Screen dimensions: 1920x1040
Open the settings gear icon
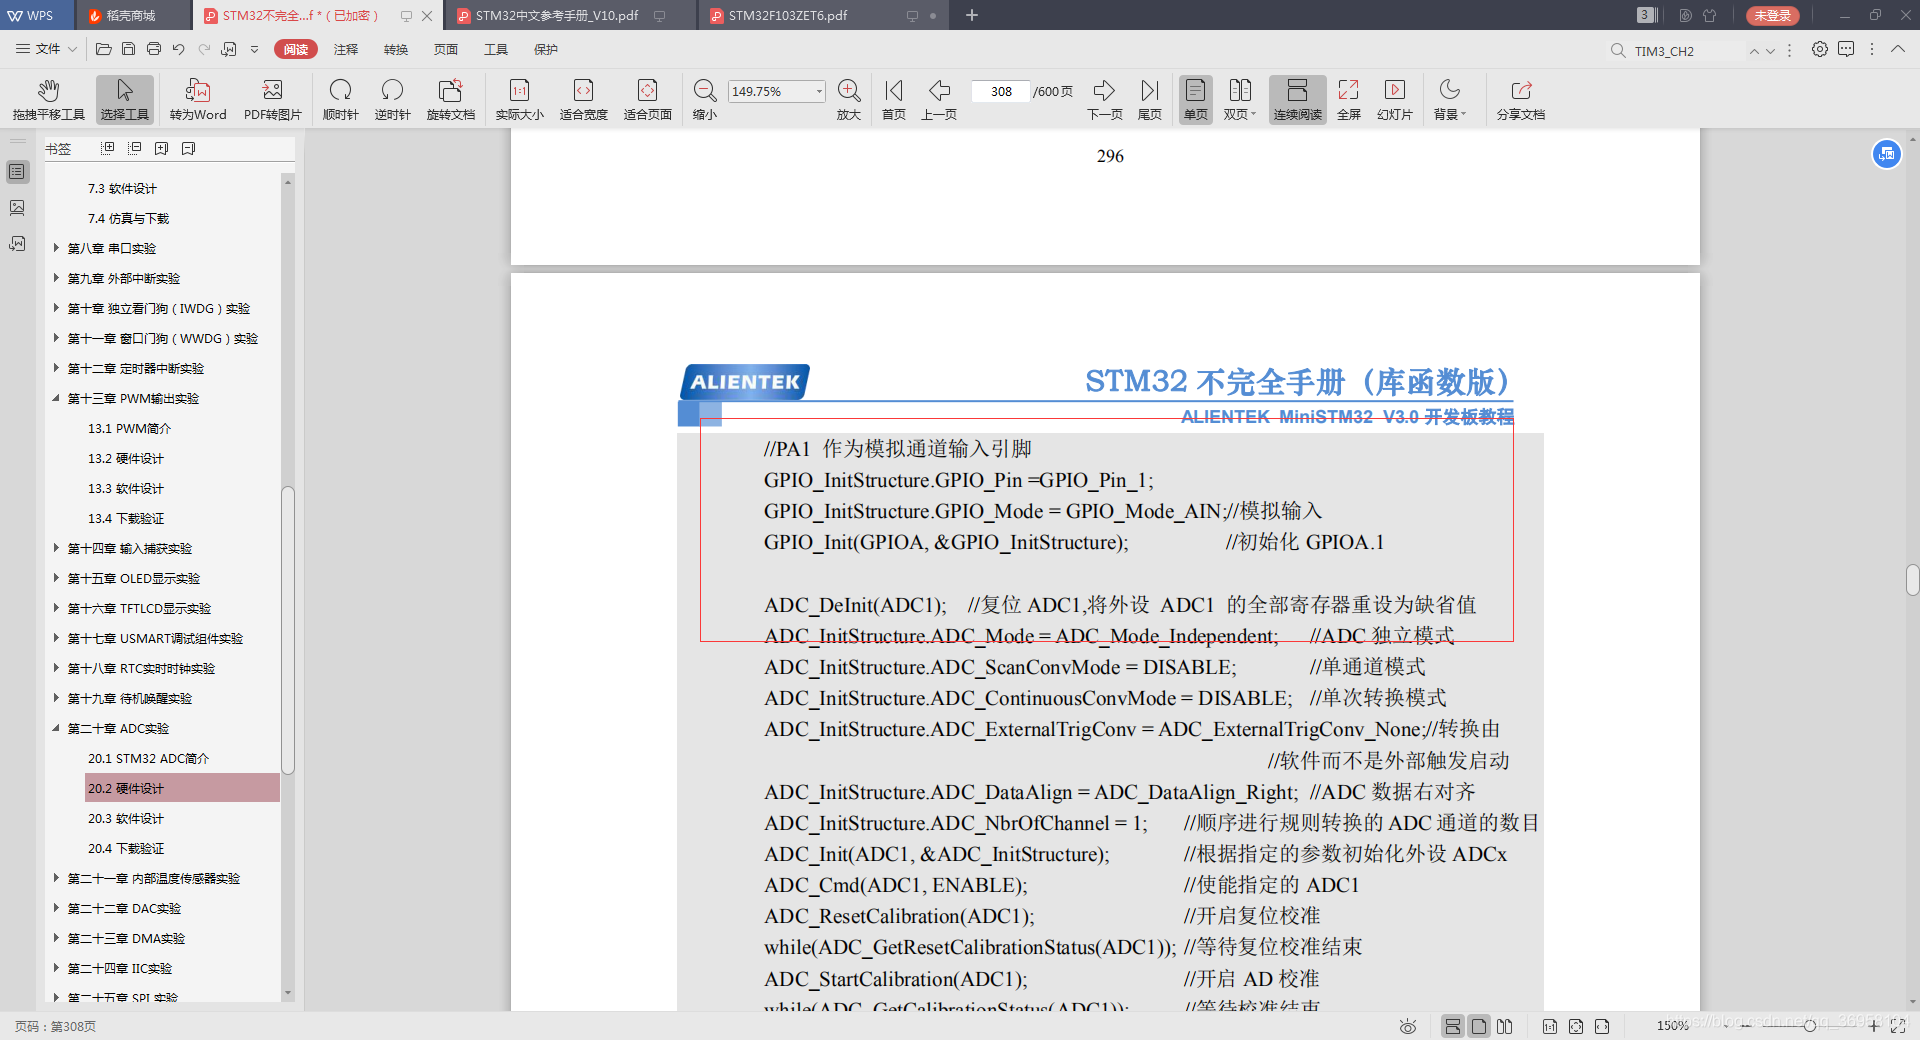pyautogui.click(x=1820, y=49)
